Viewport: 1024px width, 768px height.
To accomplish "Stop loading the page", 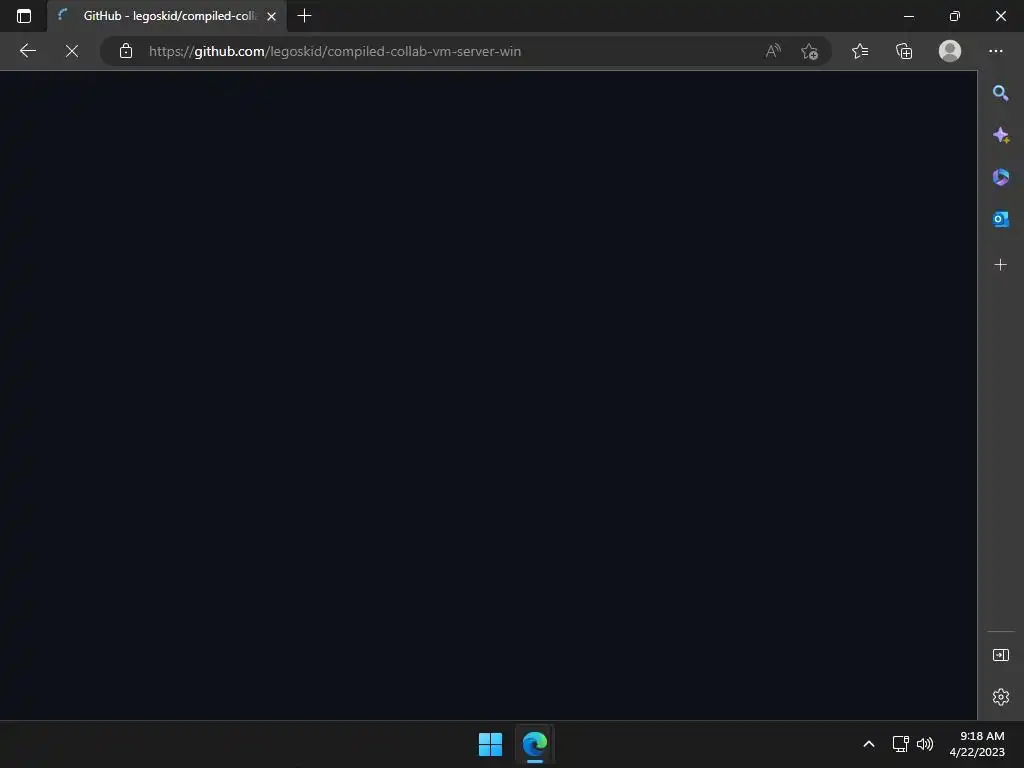I will coord(72,51).
